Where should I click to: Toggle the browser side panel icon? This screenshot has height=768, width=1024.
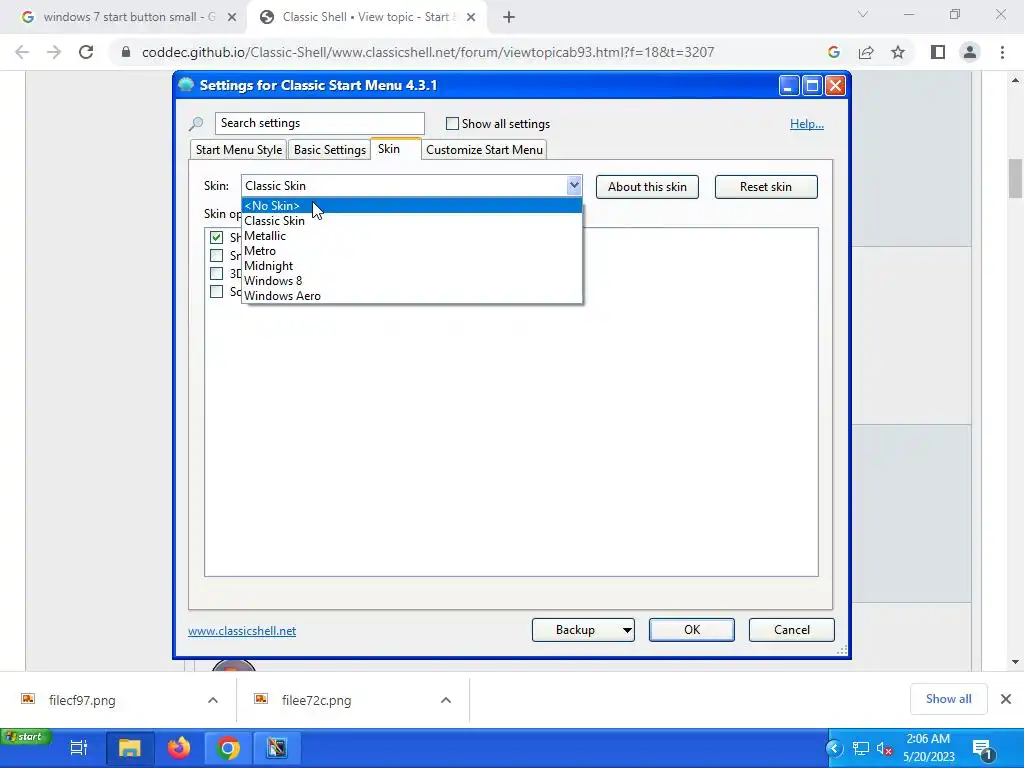(x=938, y=52)
